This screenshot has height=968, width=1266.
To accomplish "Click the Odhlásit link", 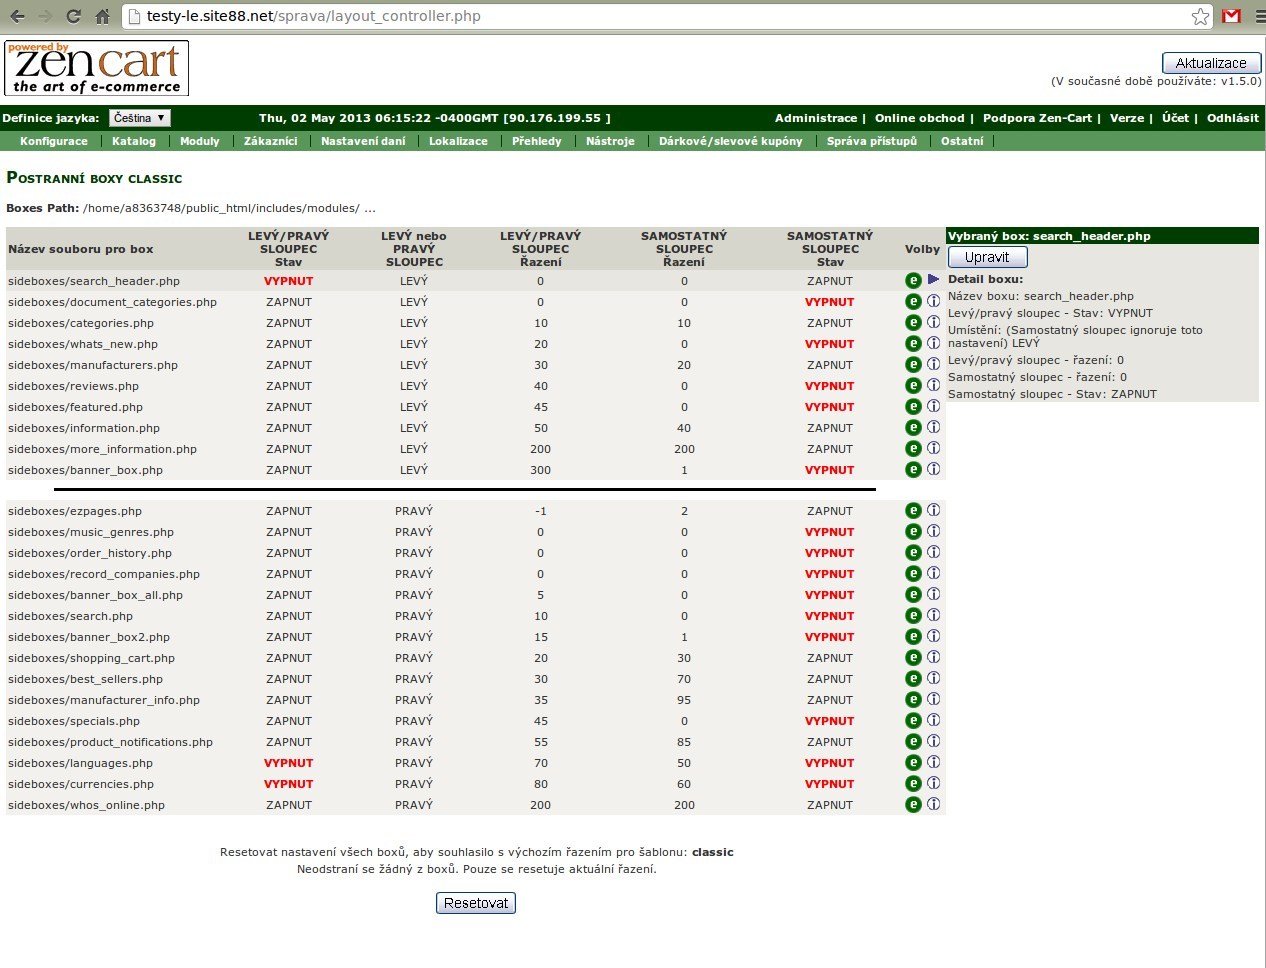I will (1232, 118).
